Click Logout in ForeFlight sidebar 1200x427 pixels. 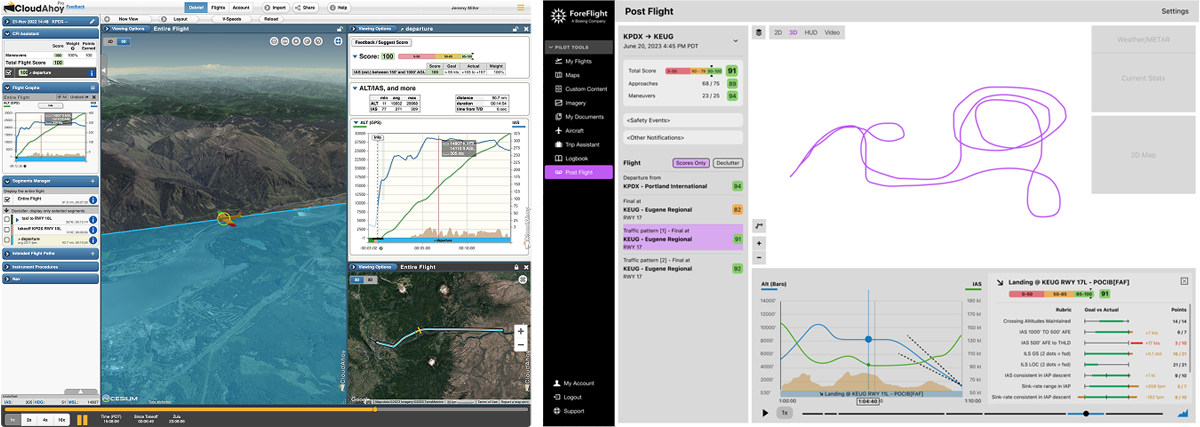[568, 397]
